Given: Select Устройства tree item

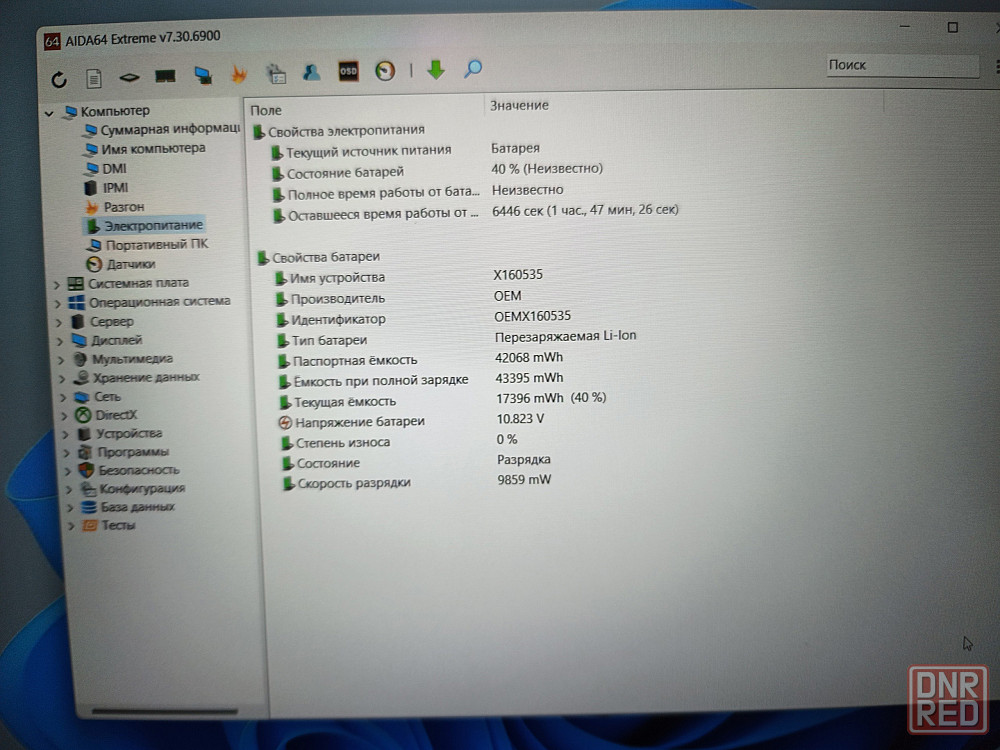Looking at the screenshot, I should point(120,434).
